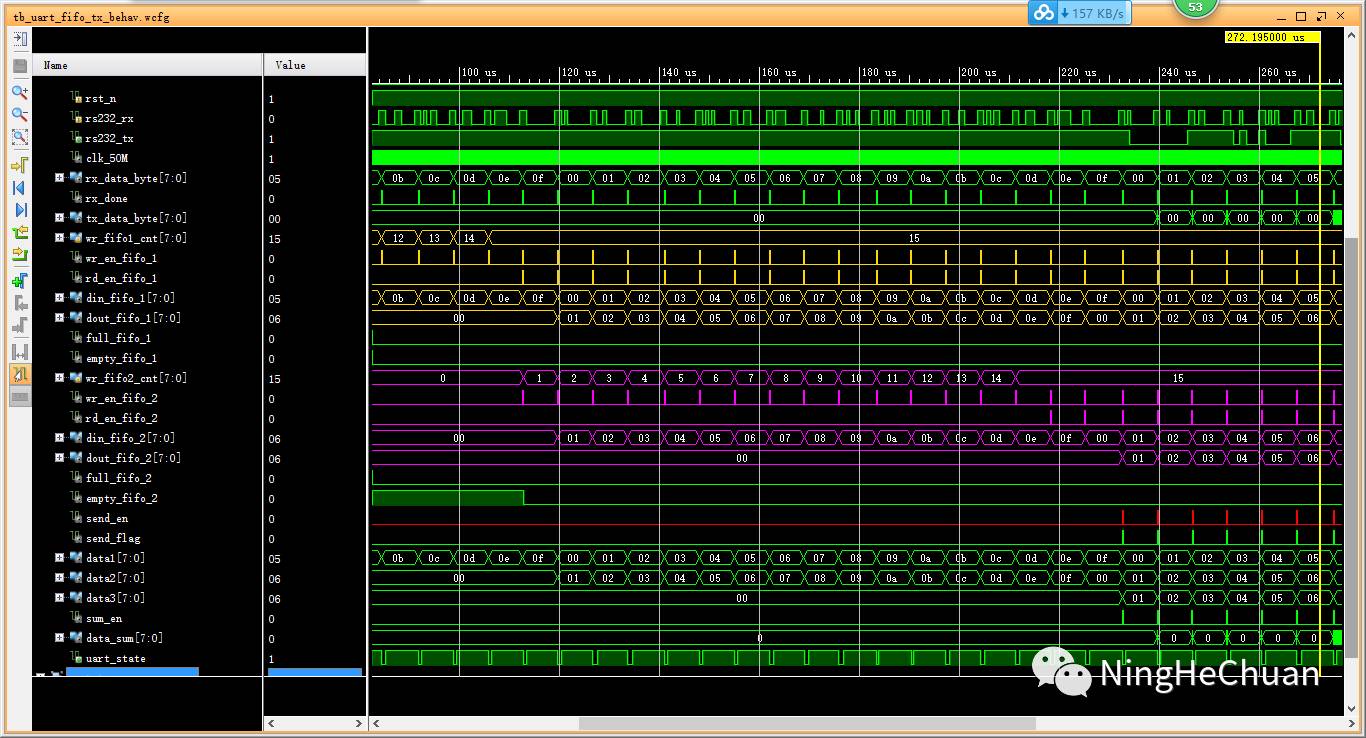Select the rs232_tx signal

[x=109, y=139]
